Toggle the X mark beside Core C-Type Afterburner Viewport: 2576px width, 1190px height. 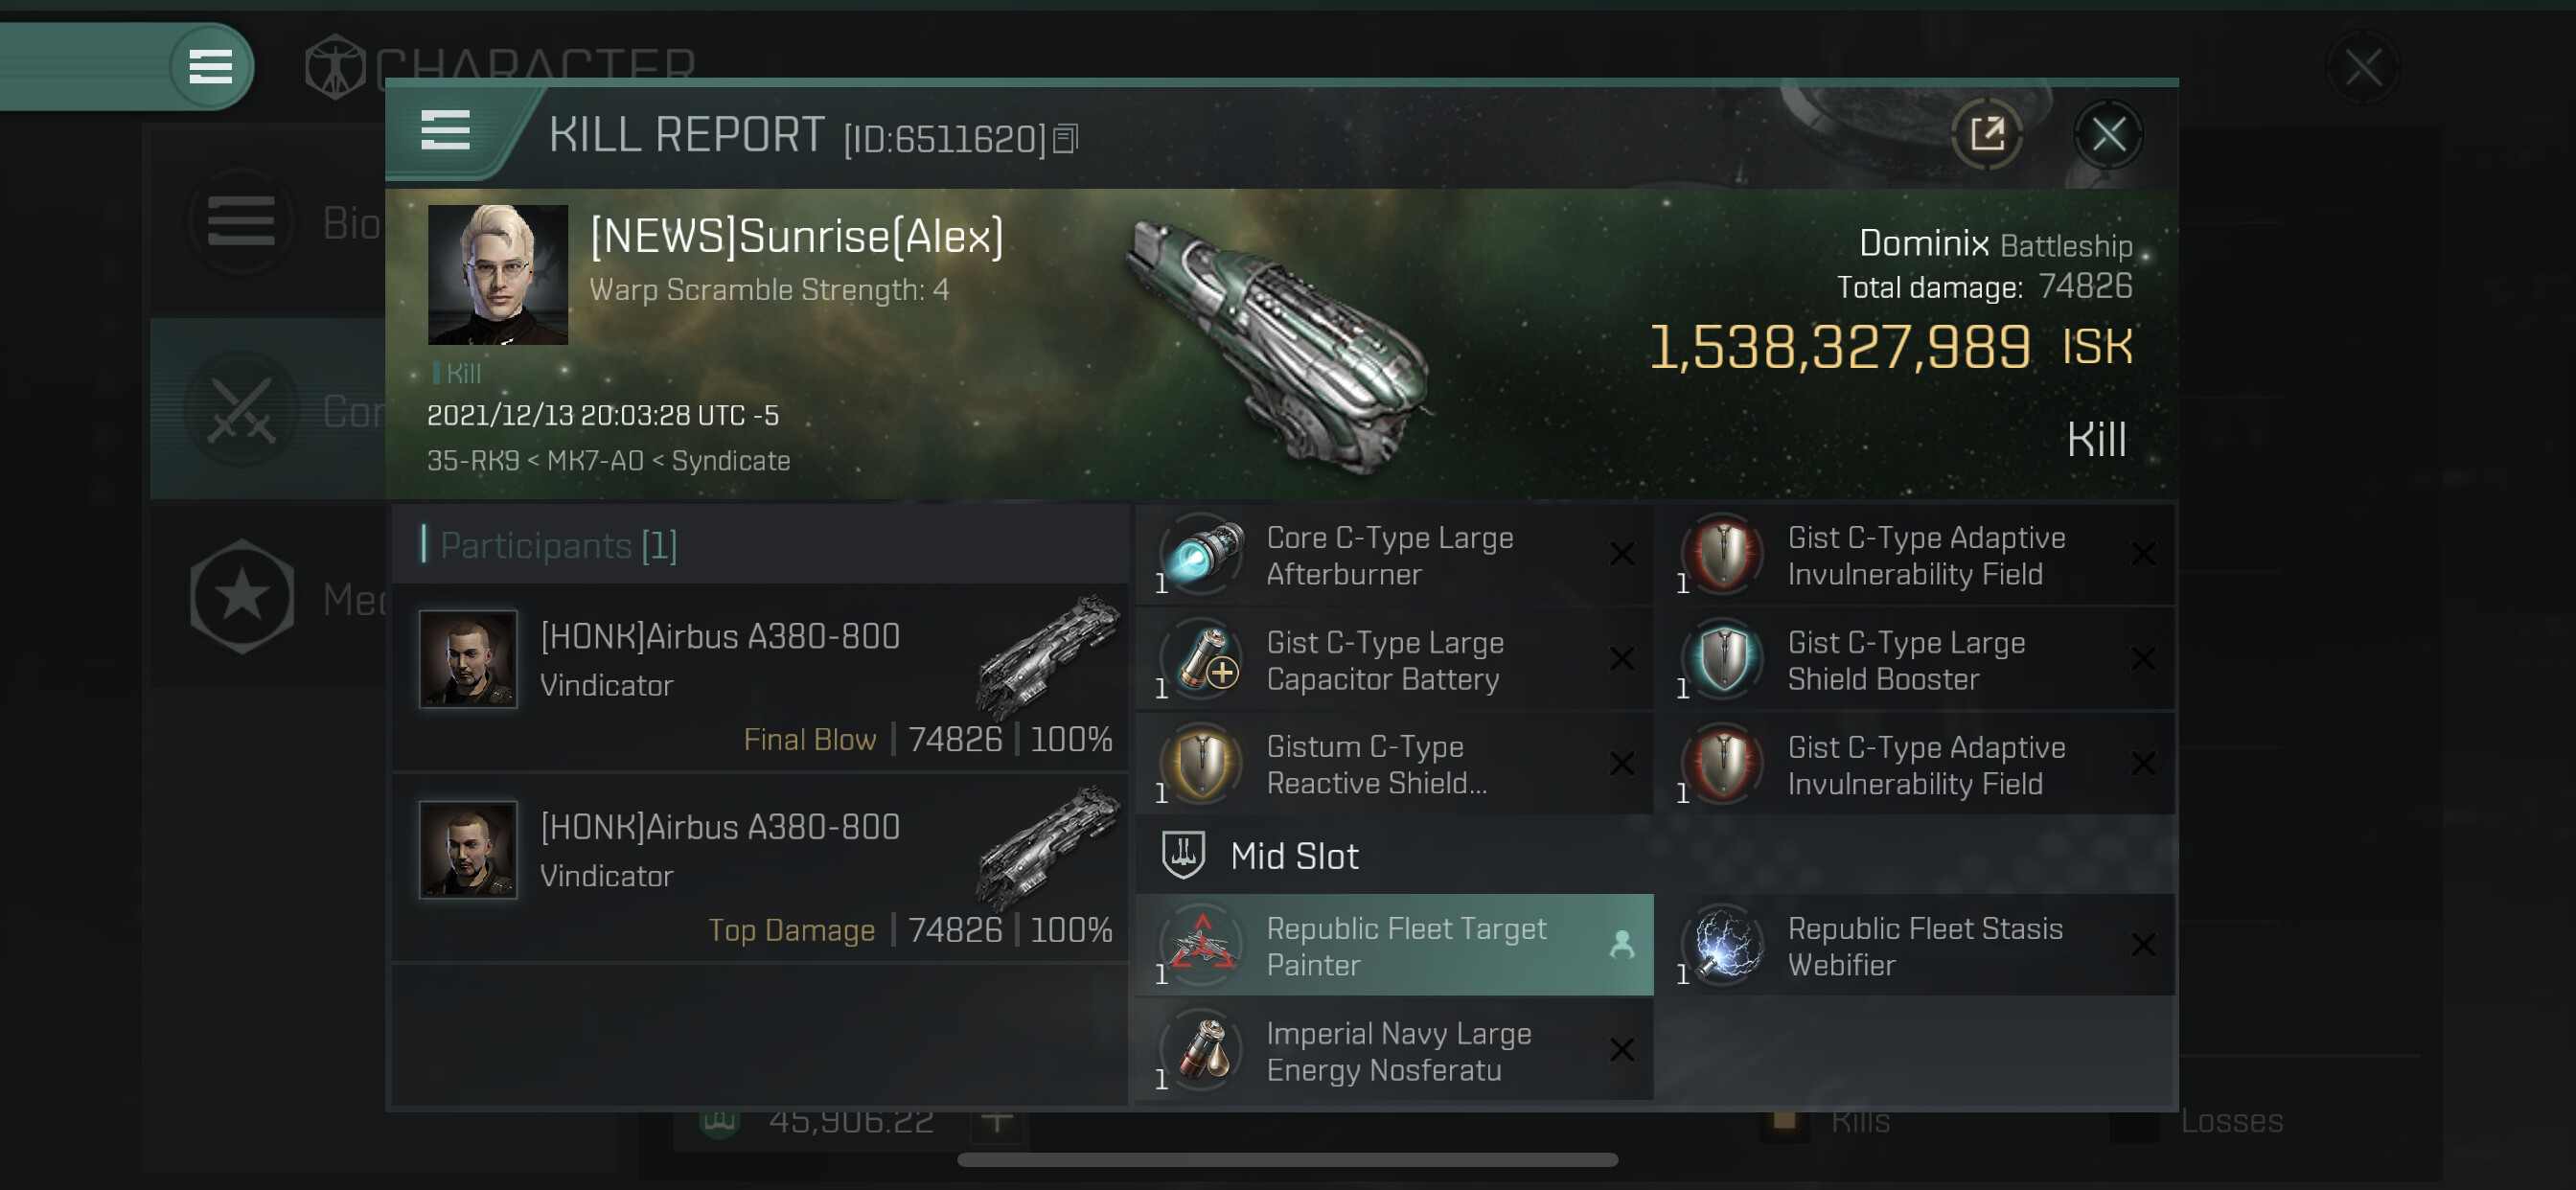pos(1621,555)
